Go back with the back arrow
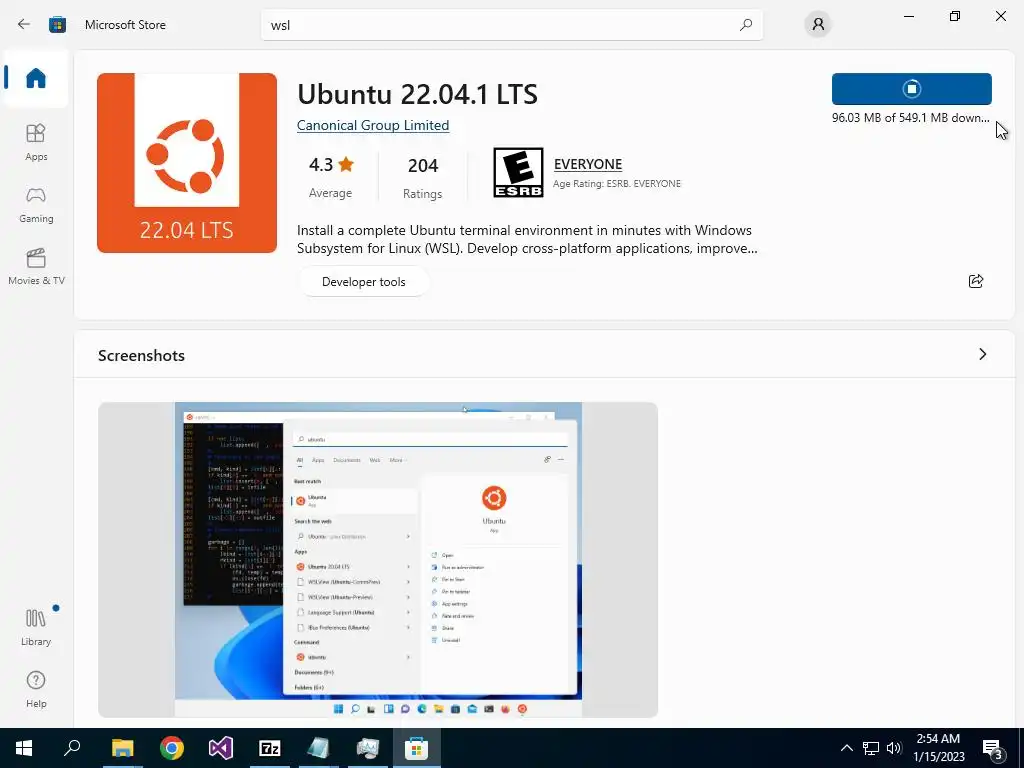The height and width of the screenshot is (768, 1024). pyautogui.click(x=24, y=25)
